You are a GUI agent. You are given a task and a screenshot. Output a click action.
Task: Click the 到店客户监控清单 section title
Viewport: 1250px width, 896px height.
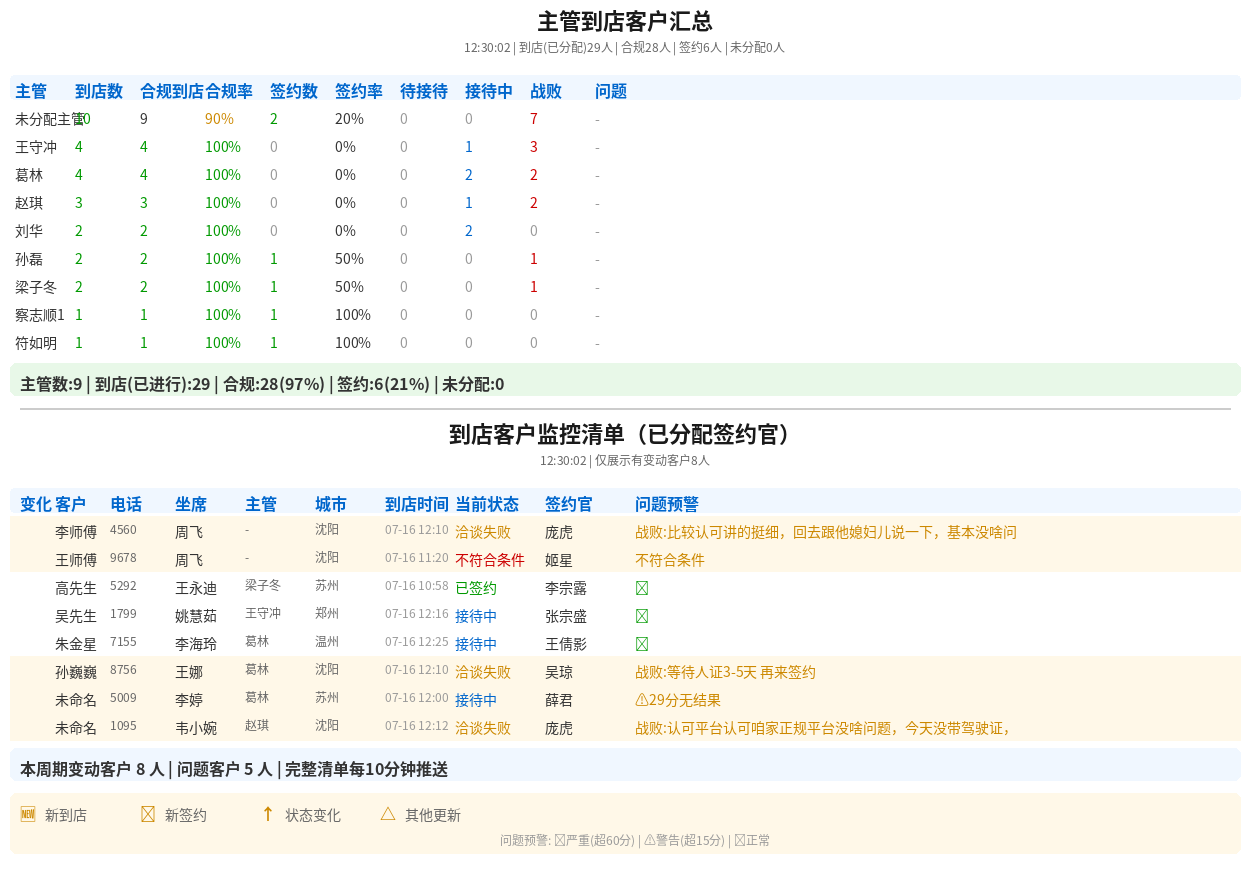[625, 434]
